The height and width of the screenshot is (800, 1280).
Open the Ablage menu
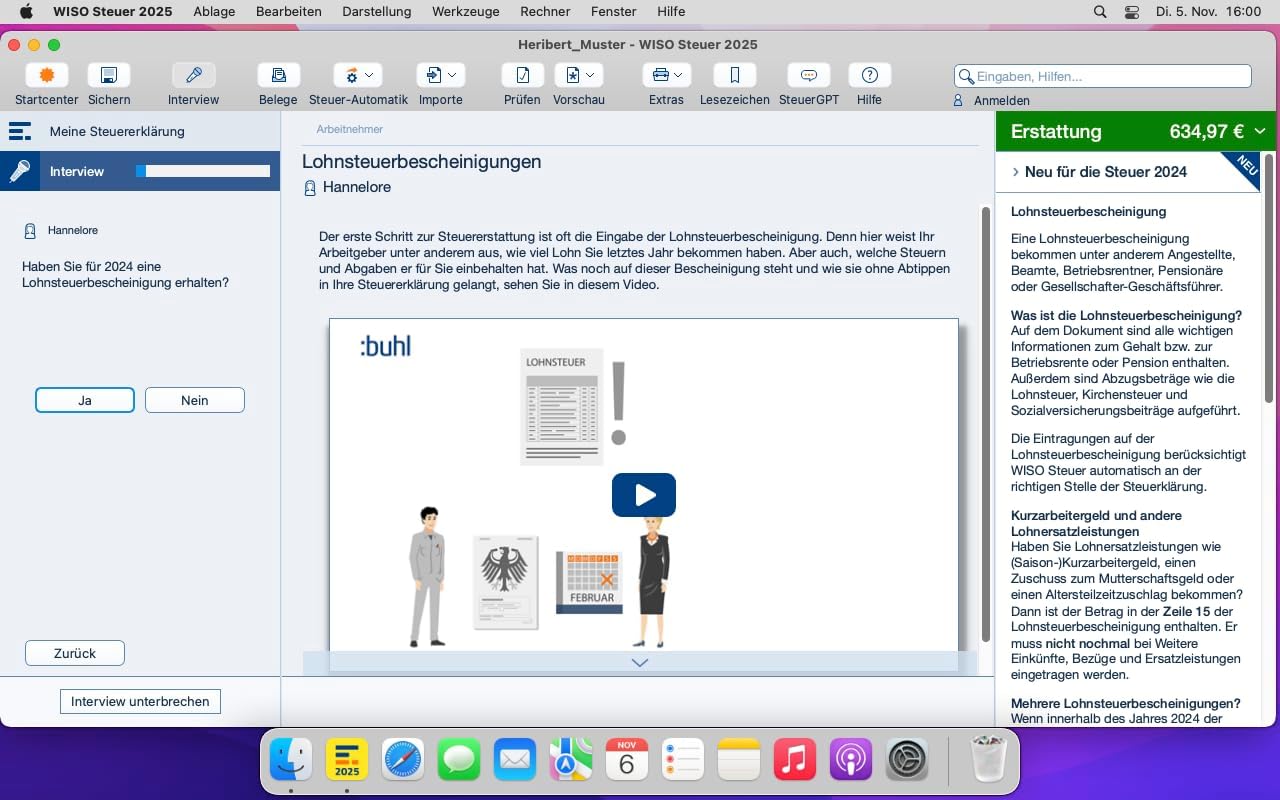pos(214,12)
